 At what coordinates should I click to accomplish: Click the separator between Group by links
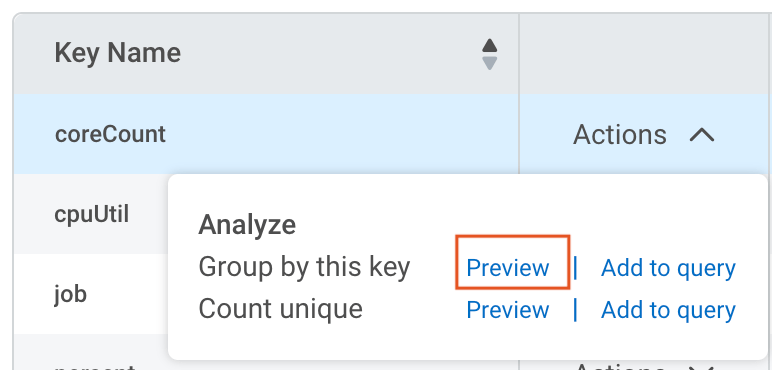575,268
